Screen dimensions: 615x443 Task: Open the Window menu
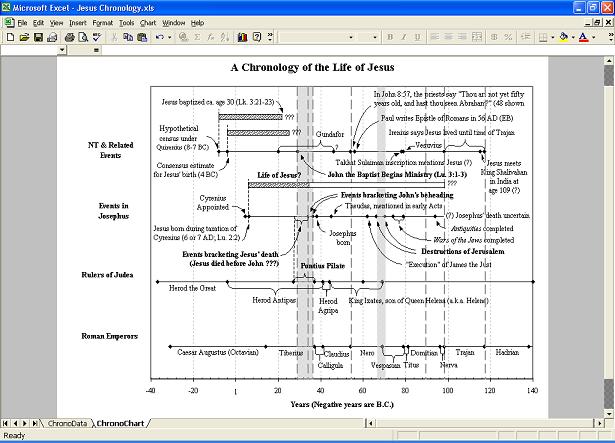[173, 23]
